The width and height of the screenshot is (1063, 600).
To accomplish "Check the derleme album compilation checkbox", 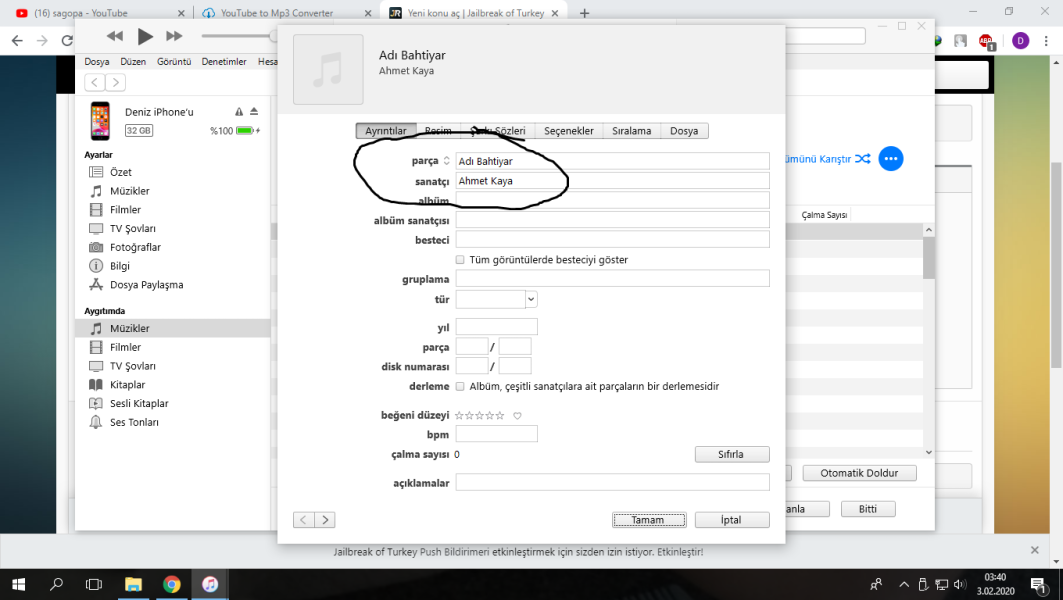I will (460, 386).
